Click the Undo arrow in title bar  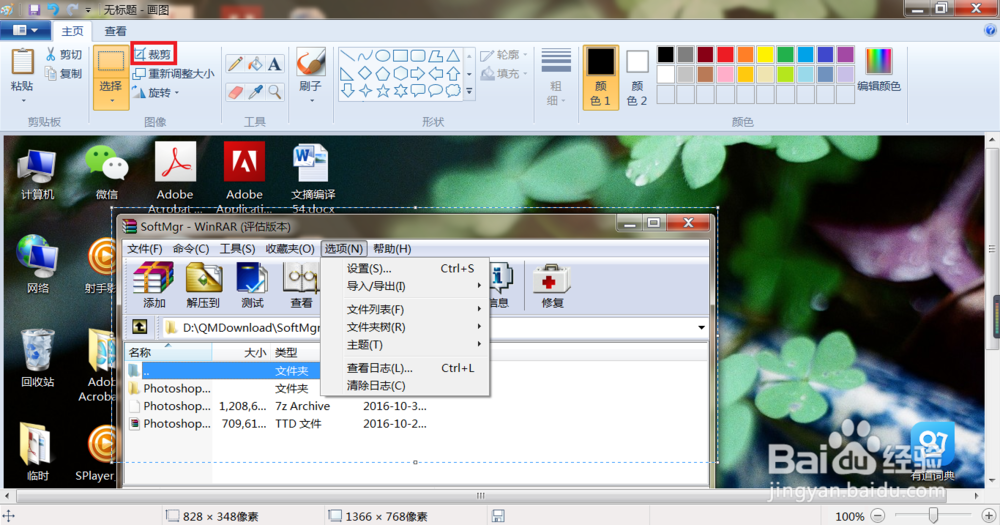tap(53, 10)
